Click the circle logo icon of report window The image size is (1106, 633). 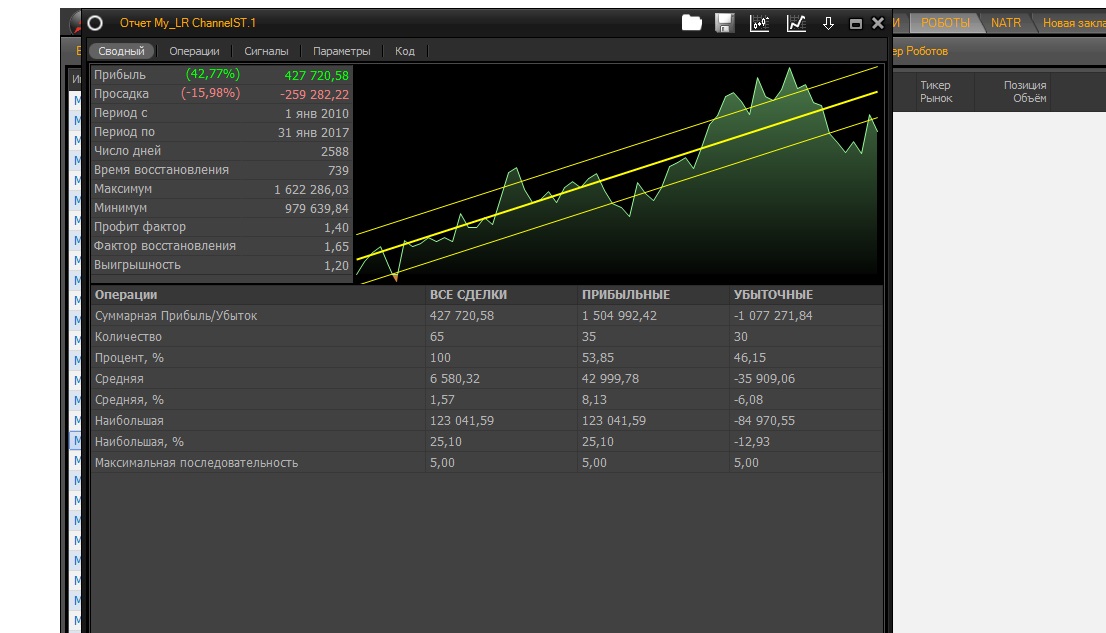96,23
